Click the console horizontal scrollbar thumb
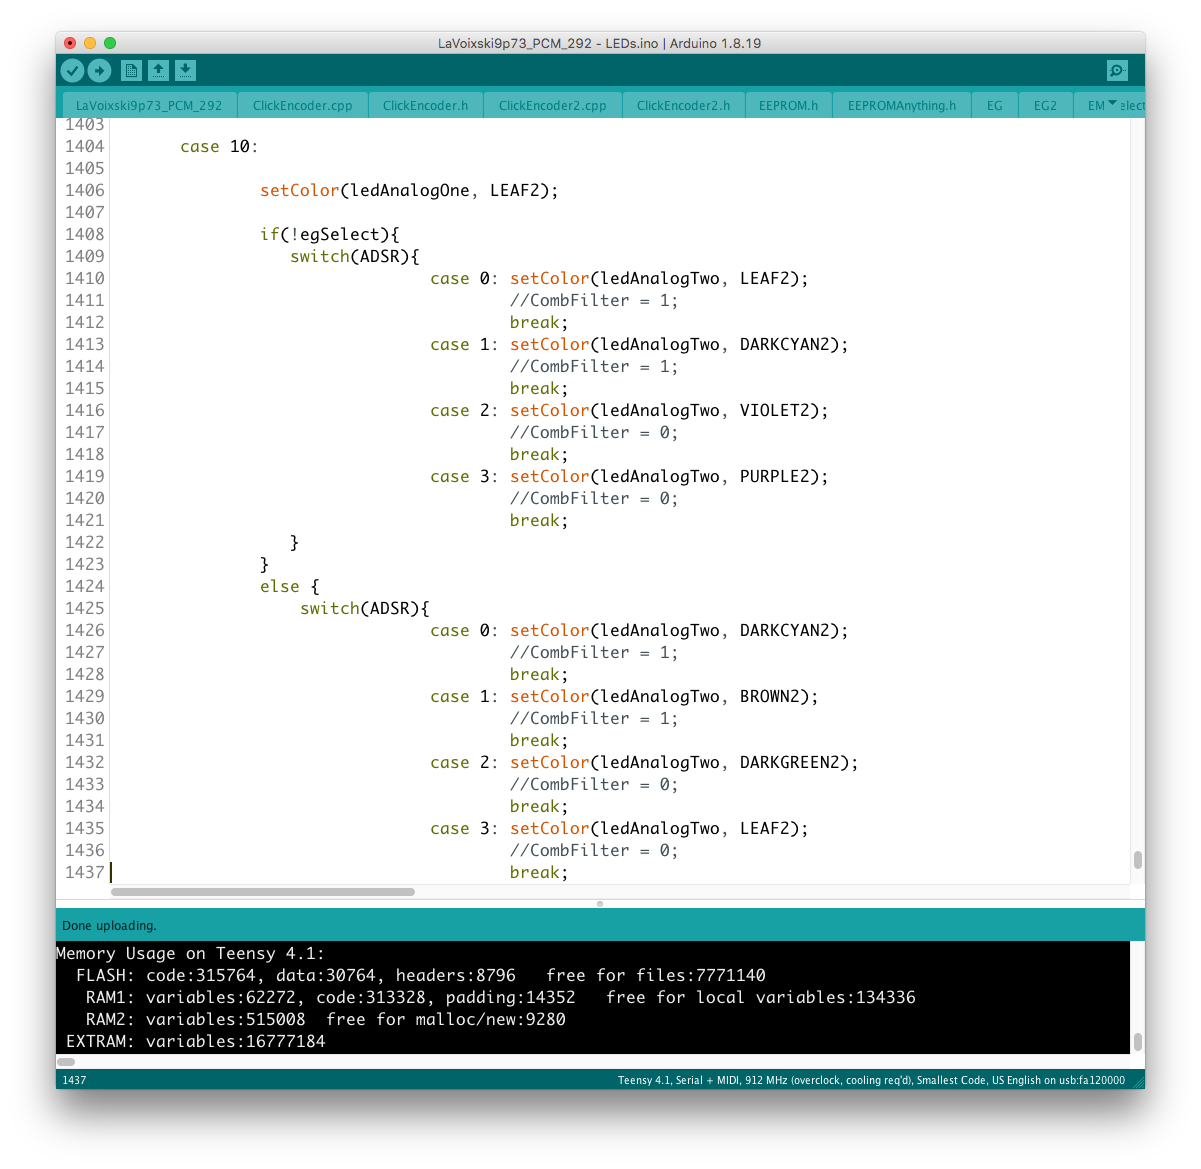Screen dimensions: 1201x1169 point(66,1062)
